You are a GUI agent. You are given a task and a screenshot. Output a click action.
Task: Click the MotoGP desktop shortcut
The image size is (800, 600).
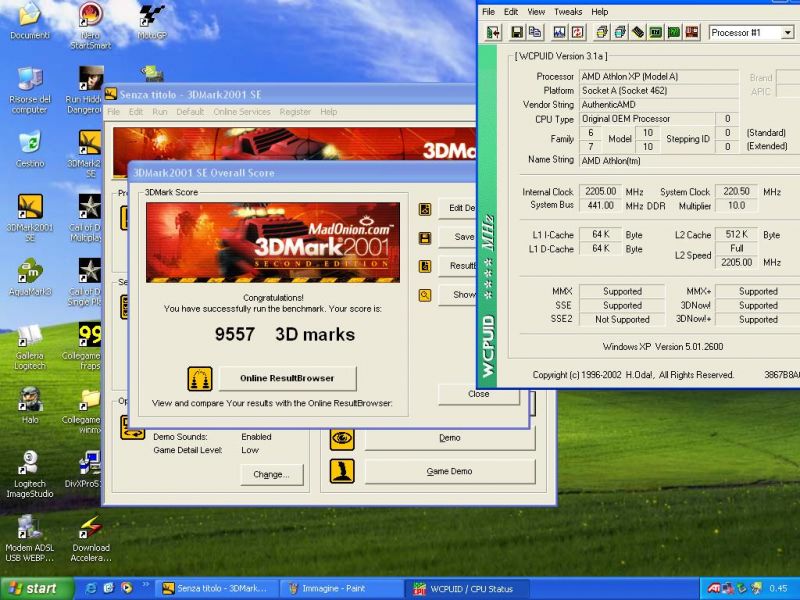(152, 21)
